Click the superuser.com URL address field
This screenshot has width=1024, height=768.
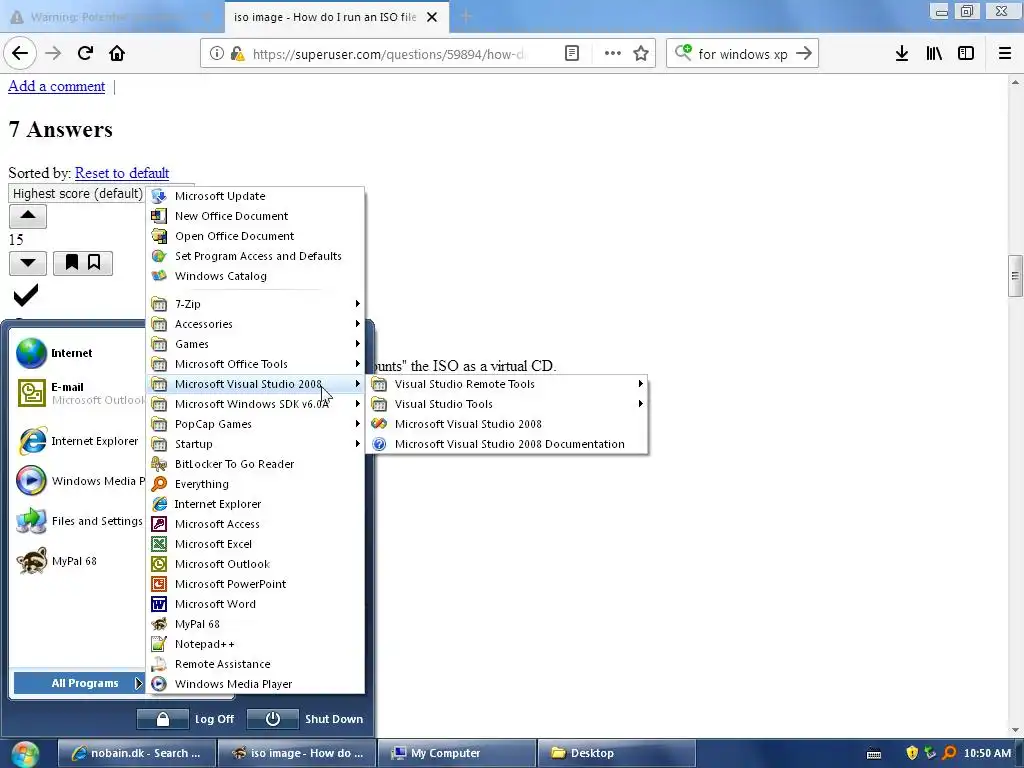pos(388,54)
